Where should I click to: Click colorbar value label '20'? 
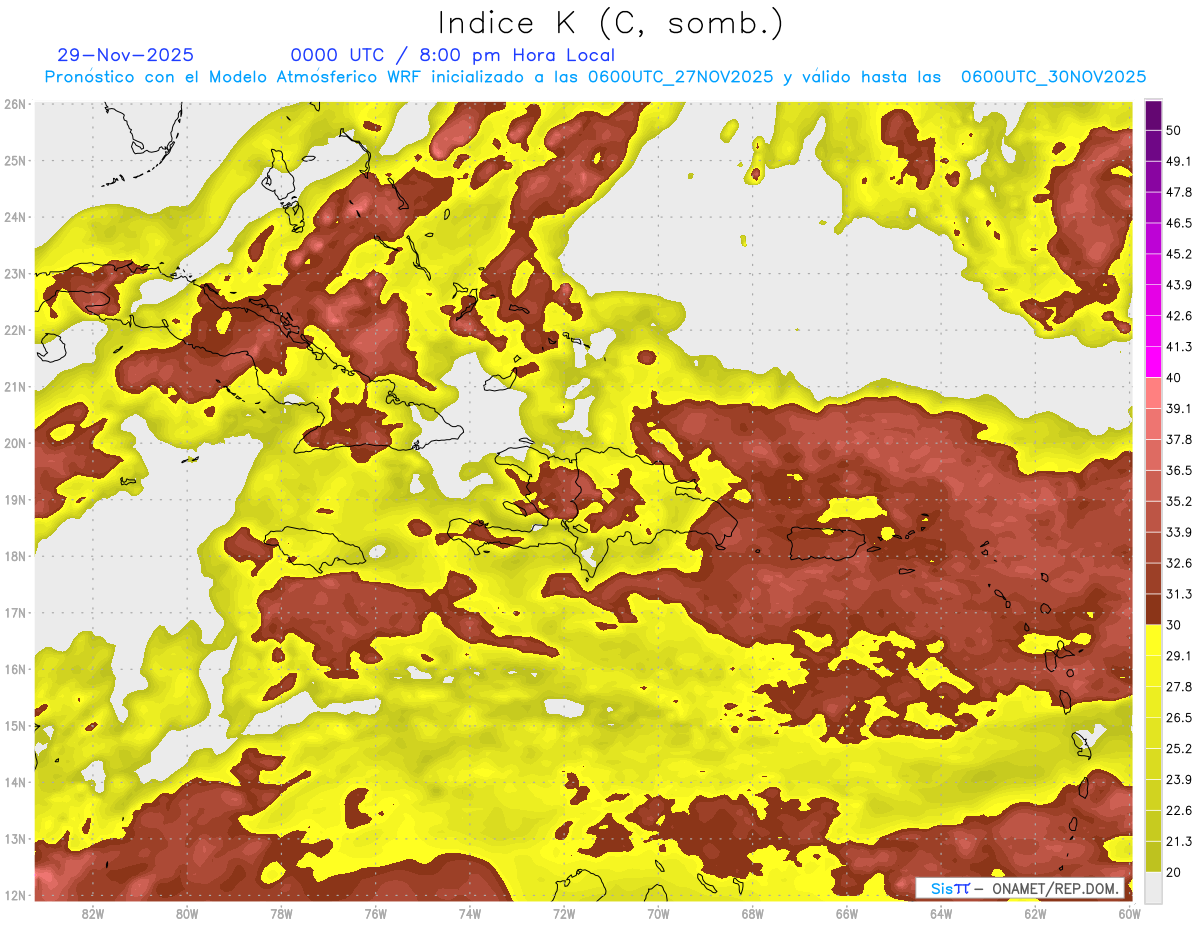tap(1174, 872)
